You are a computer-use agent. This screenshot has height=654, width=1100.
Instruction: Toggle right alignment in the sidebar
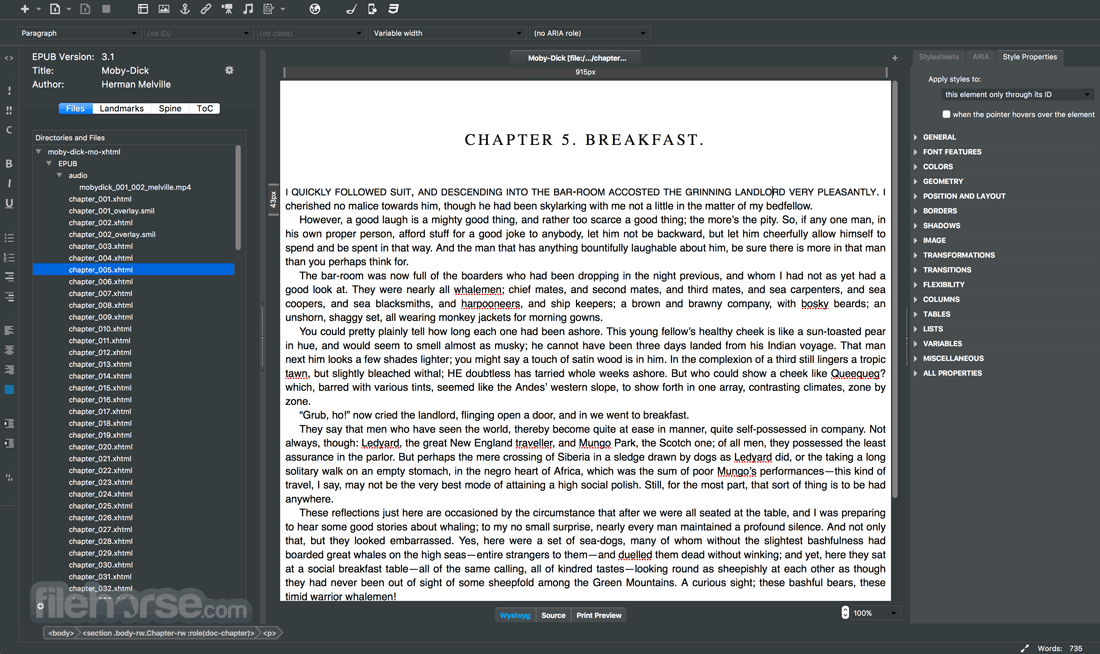(9, 370)
